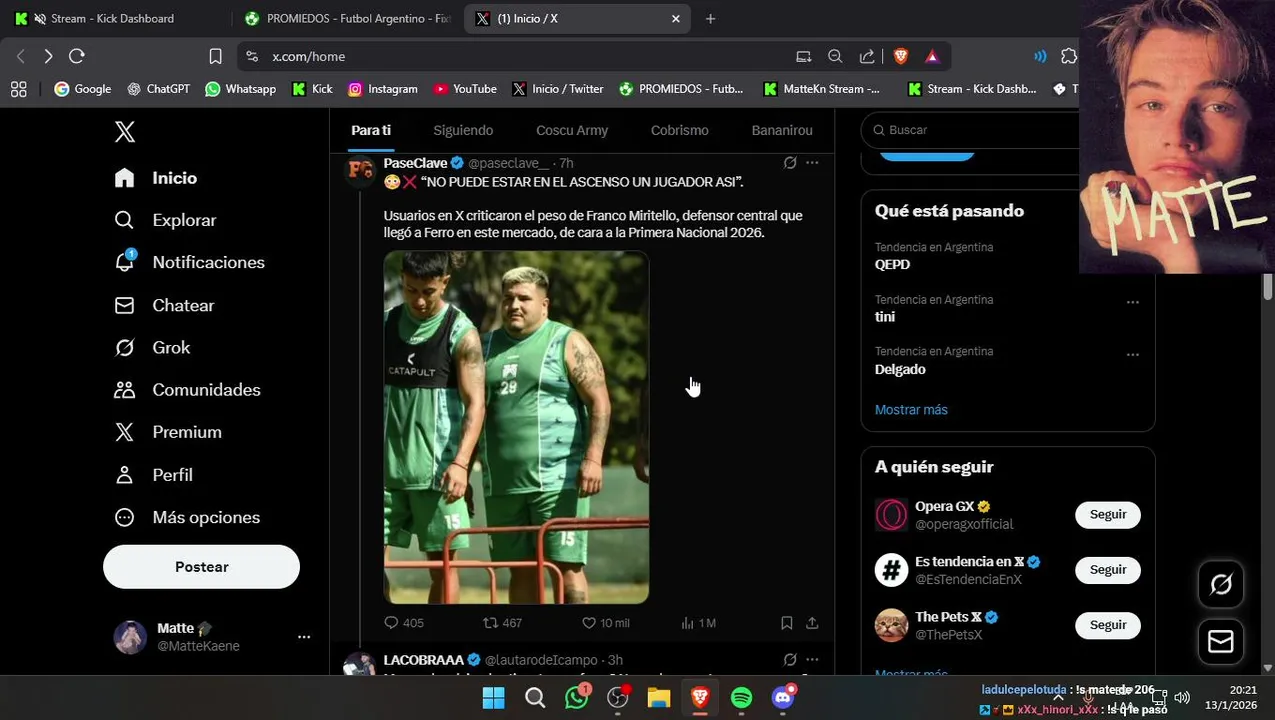1275x720 pixels.
Task: Open options for Delgado trend
Action: [1133, 354]
